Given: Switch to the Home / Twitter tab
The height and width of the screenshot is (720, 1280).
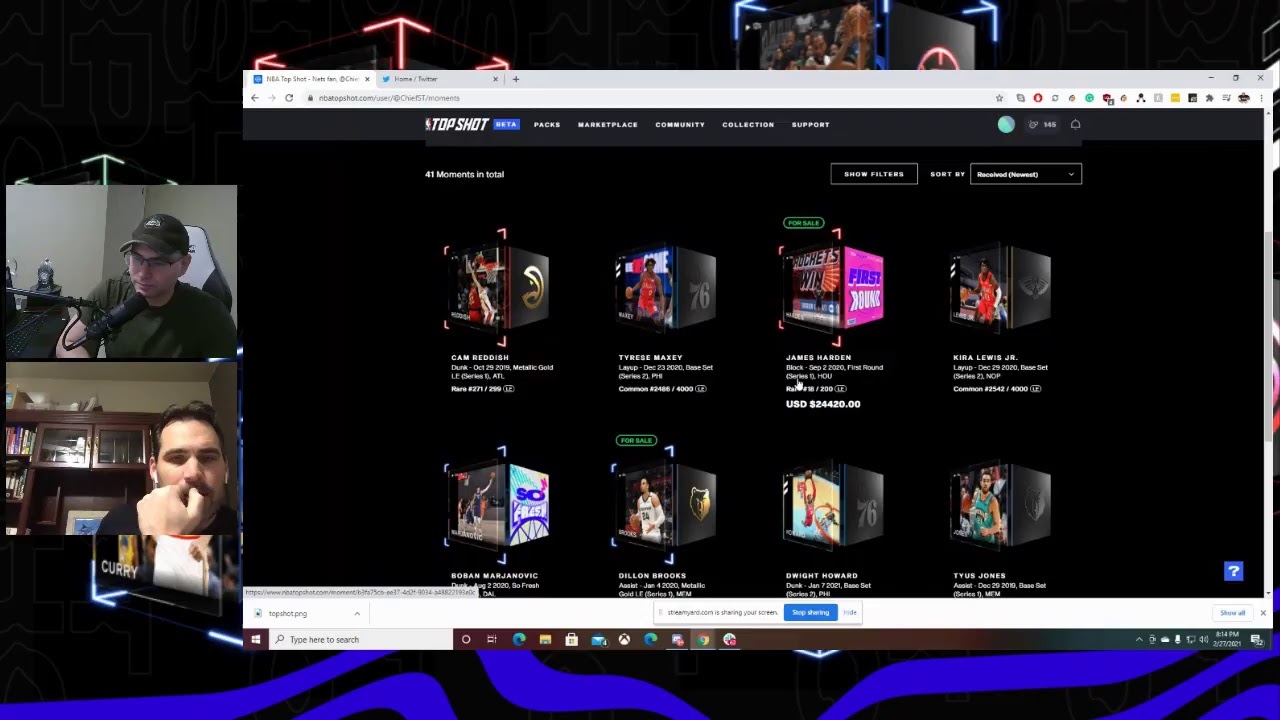Looking at the screenshot, I should coord(440,79).
